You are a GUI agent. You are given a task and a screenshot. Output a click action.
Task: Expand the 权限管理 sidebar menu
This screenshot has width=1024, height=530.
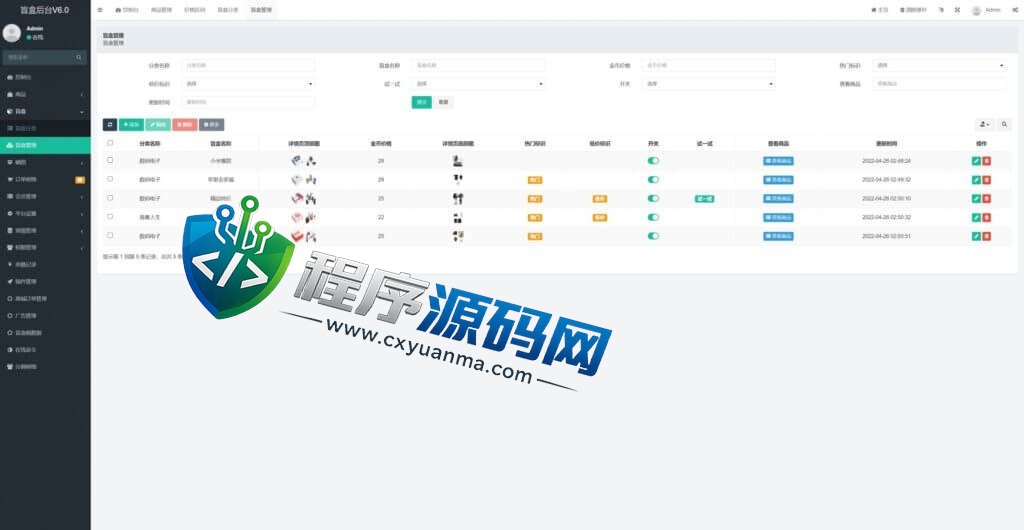(x=45, y=247)
